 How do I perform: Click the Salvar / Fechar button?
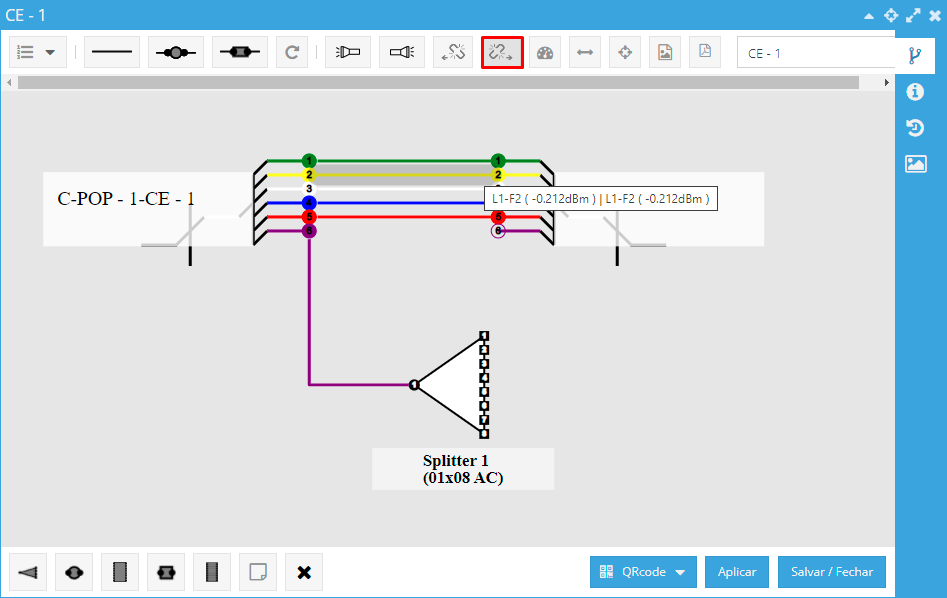[x=832, y=572]
